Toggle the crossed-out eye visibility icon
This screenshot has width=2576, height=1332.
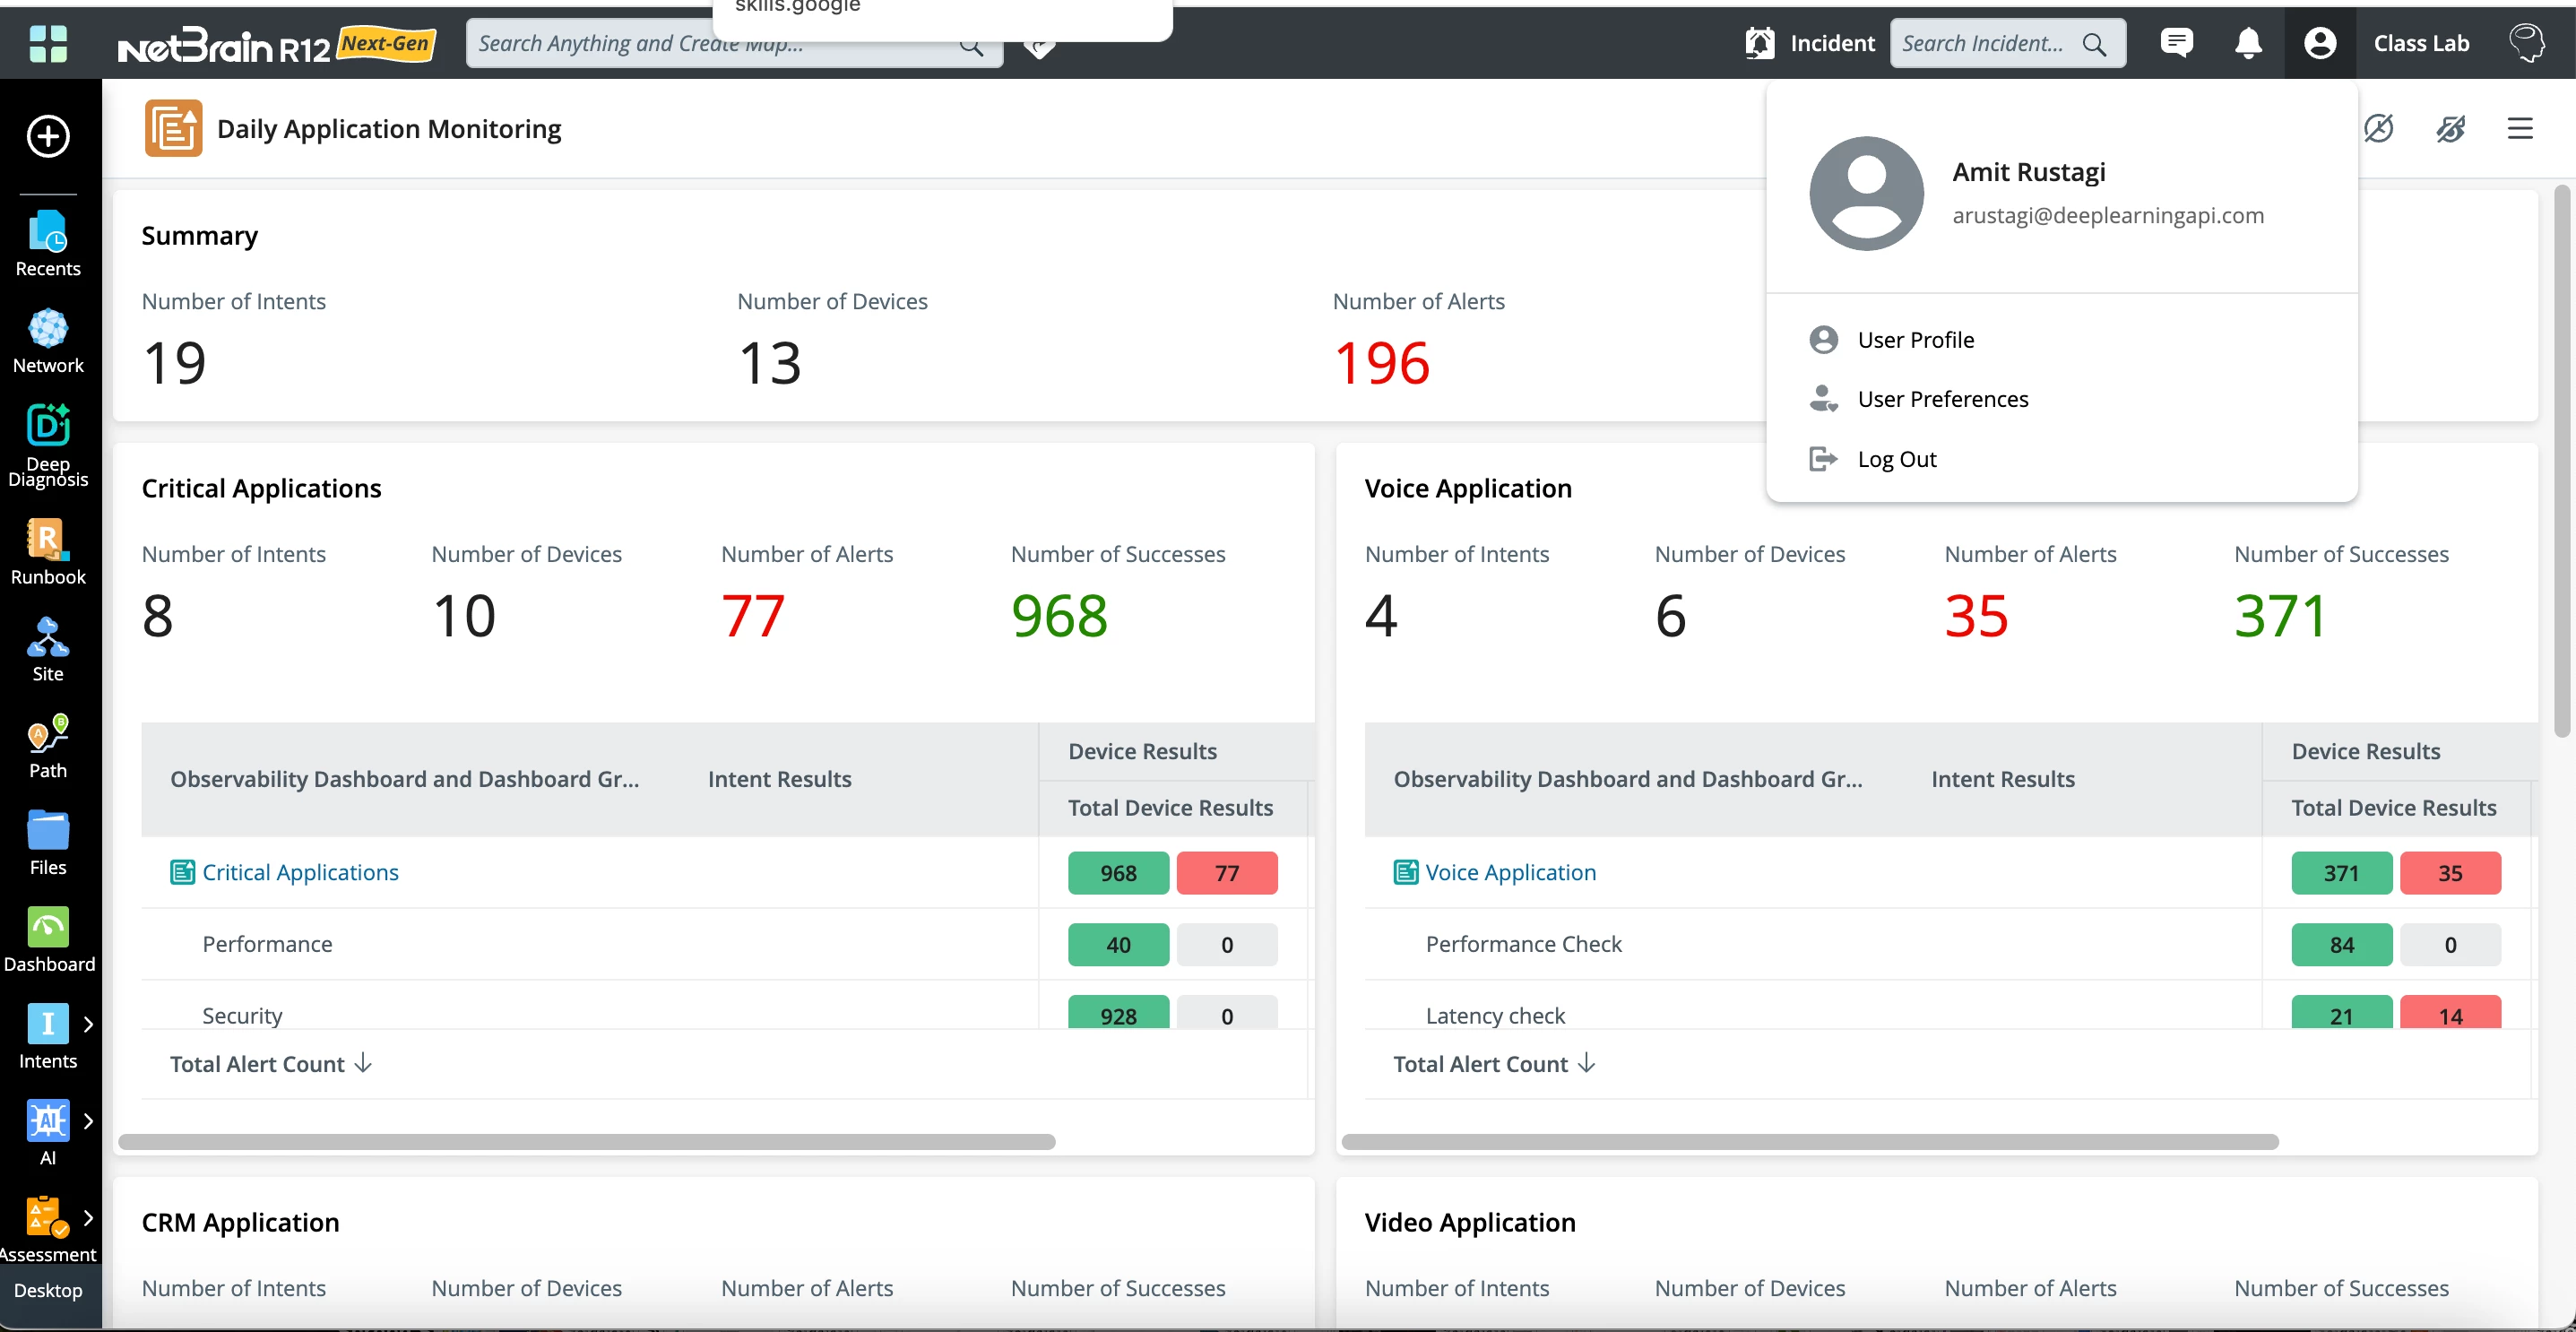point(2450,128)
